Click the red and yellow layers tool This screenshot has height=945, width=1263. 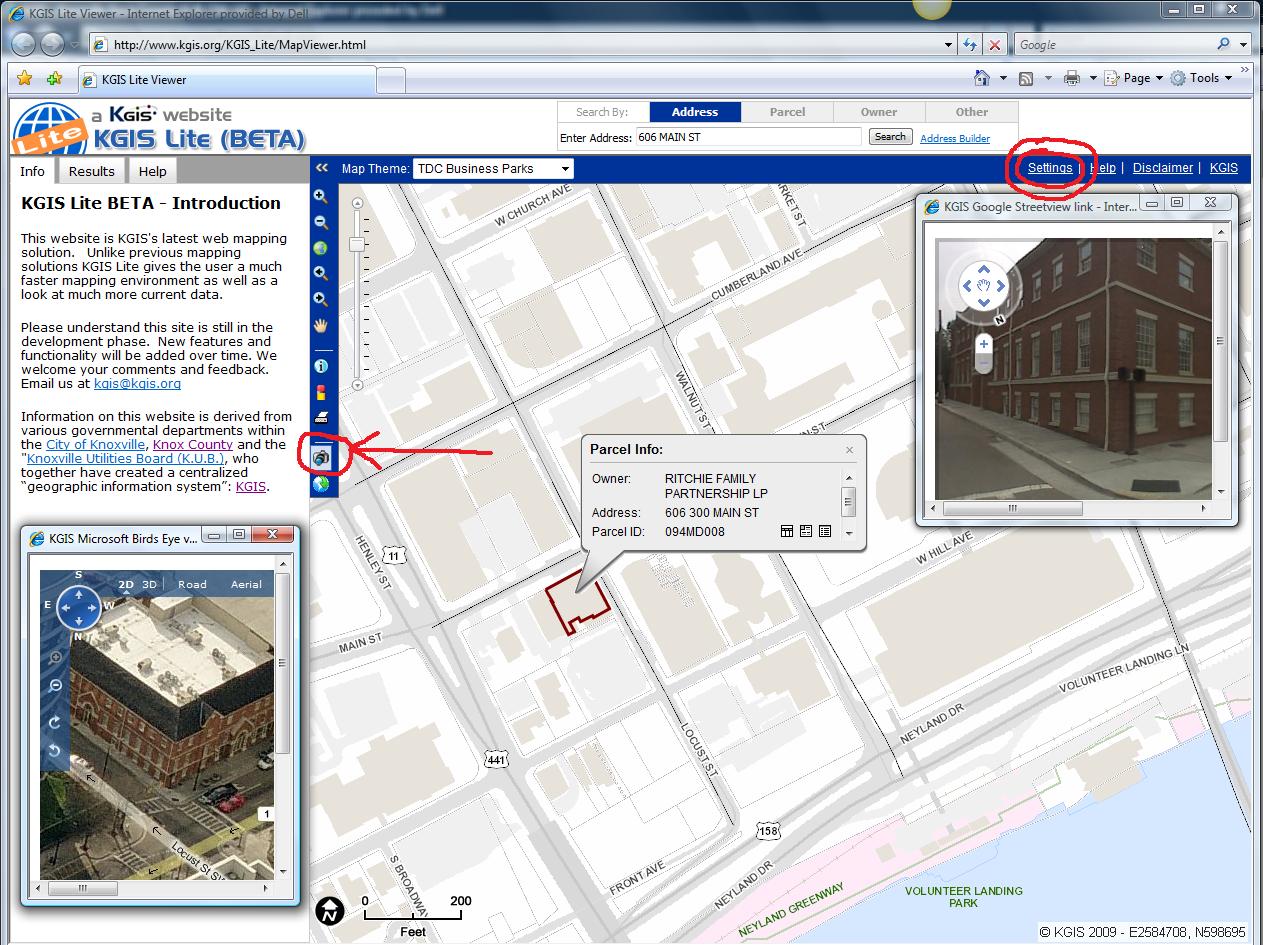321,392
